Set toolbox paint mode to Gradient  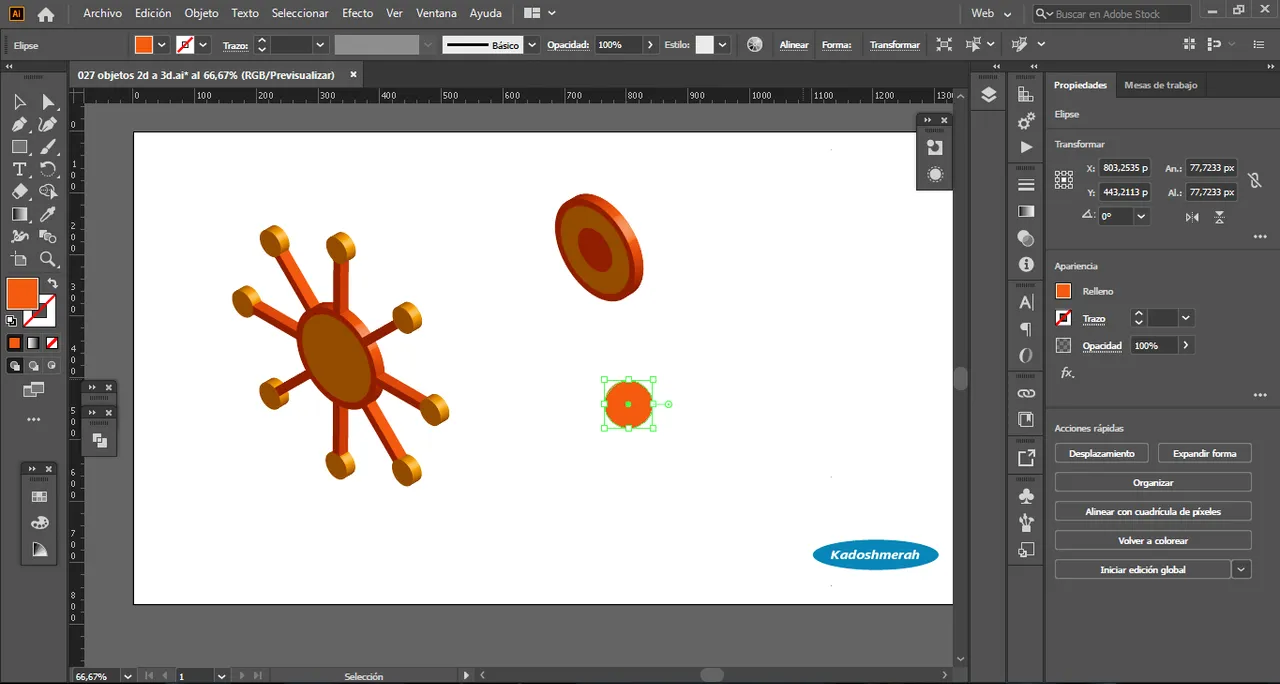[x=33, y=343]
